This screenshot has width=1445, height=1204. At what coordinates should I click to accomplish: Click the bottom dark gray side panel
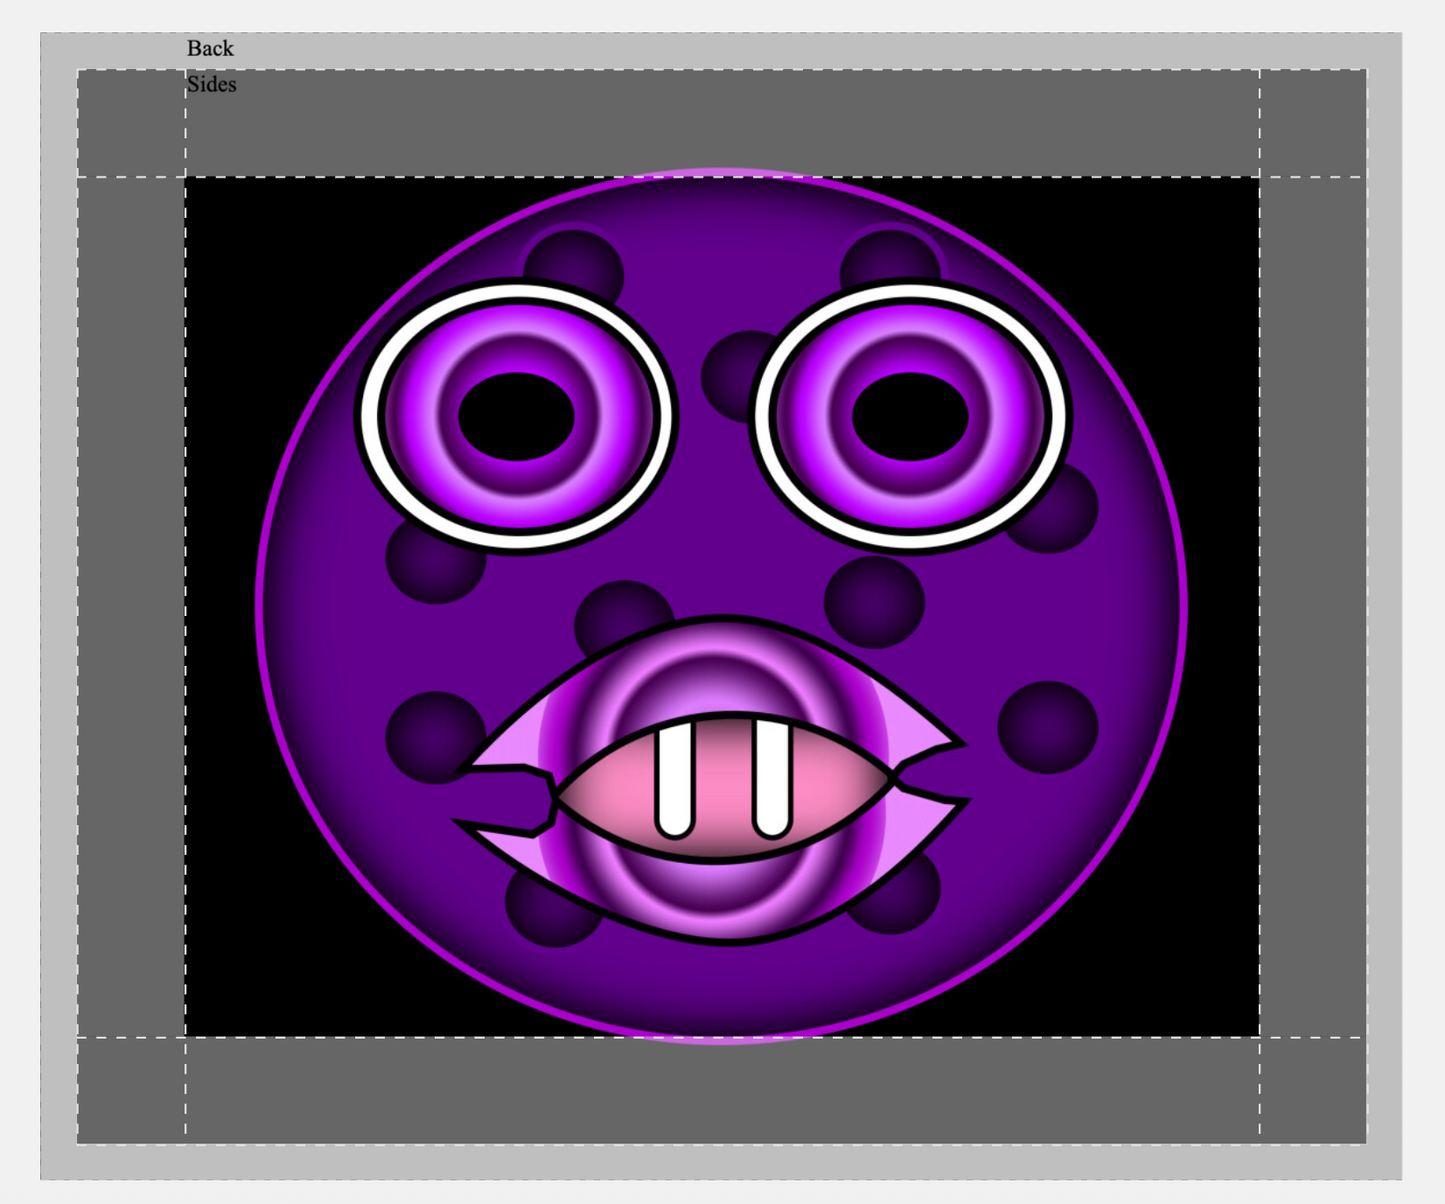tap(720, 1088)
